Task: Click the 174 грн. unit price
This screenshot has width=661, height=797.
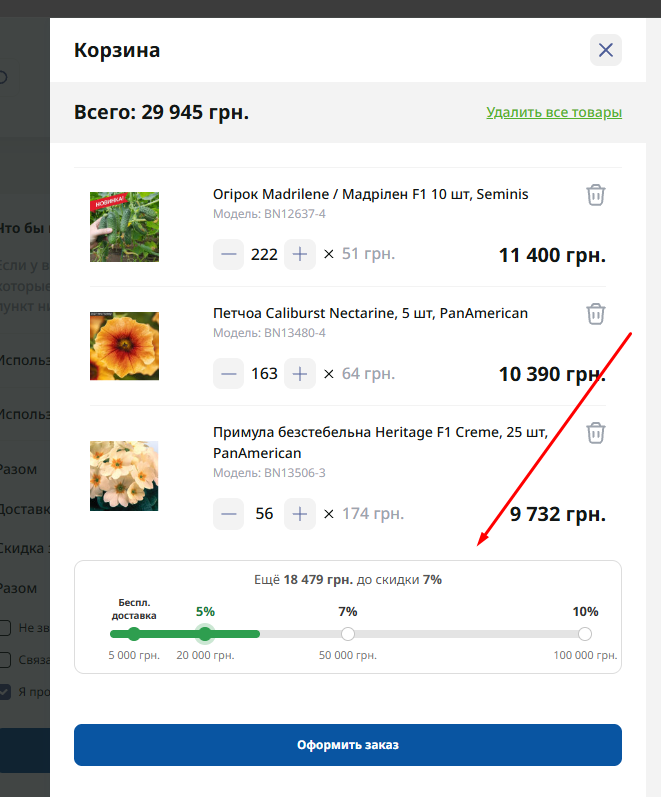Action: 373,514
